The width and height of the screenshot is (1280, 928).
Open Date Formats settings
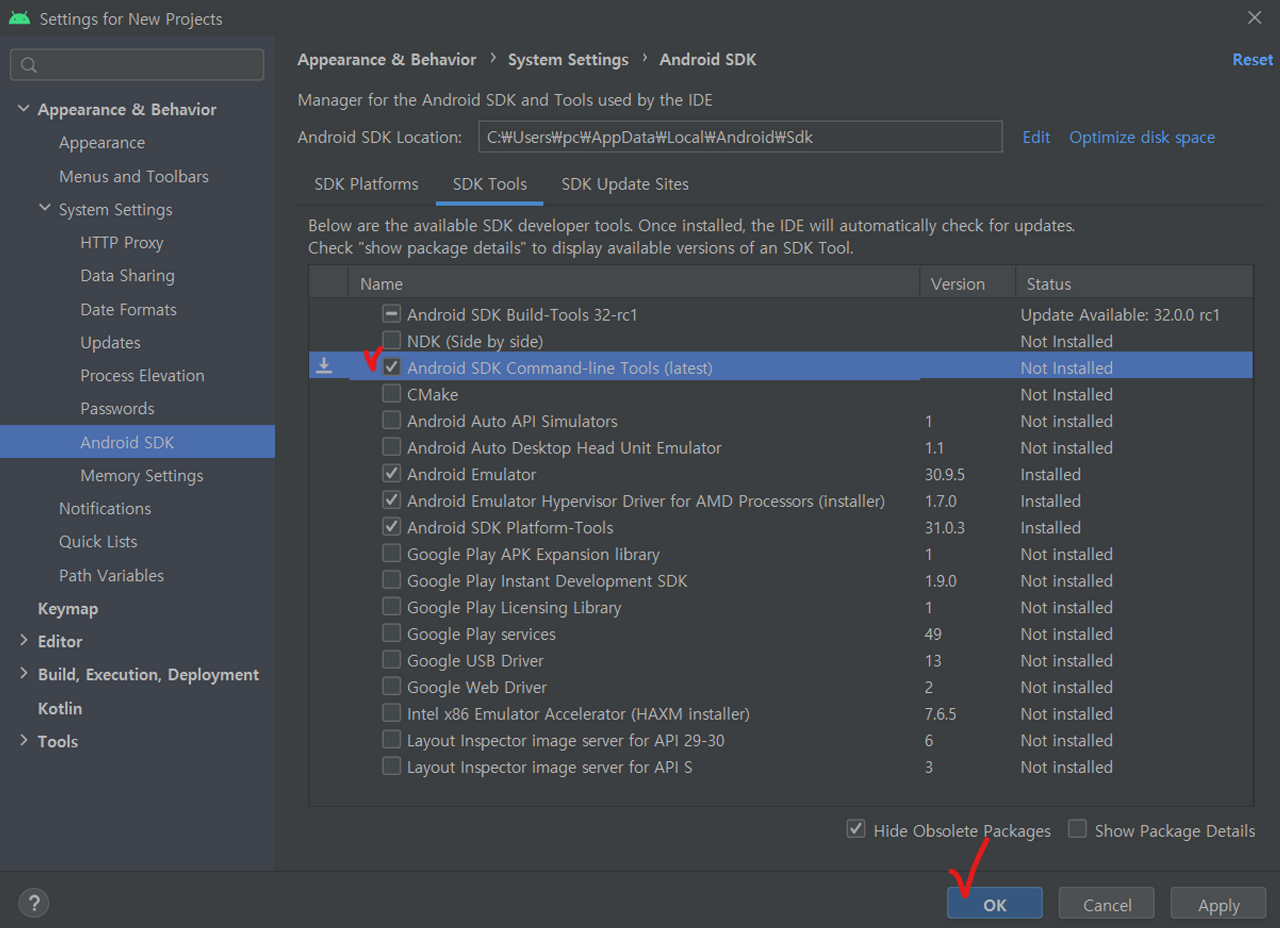pos(128,309)
